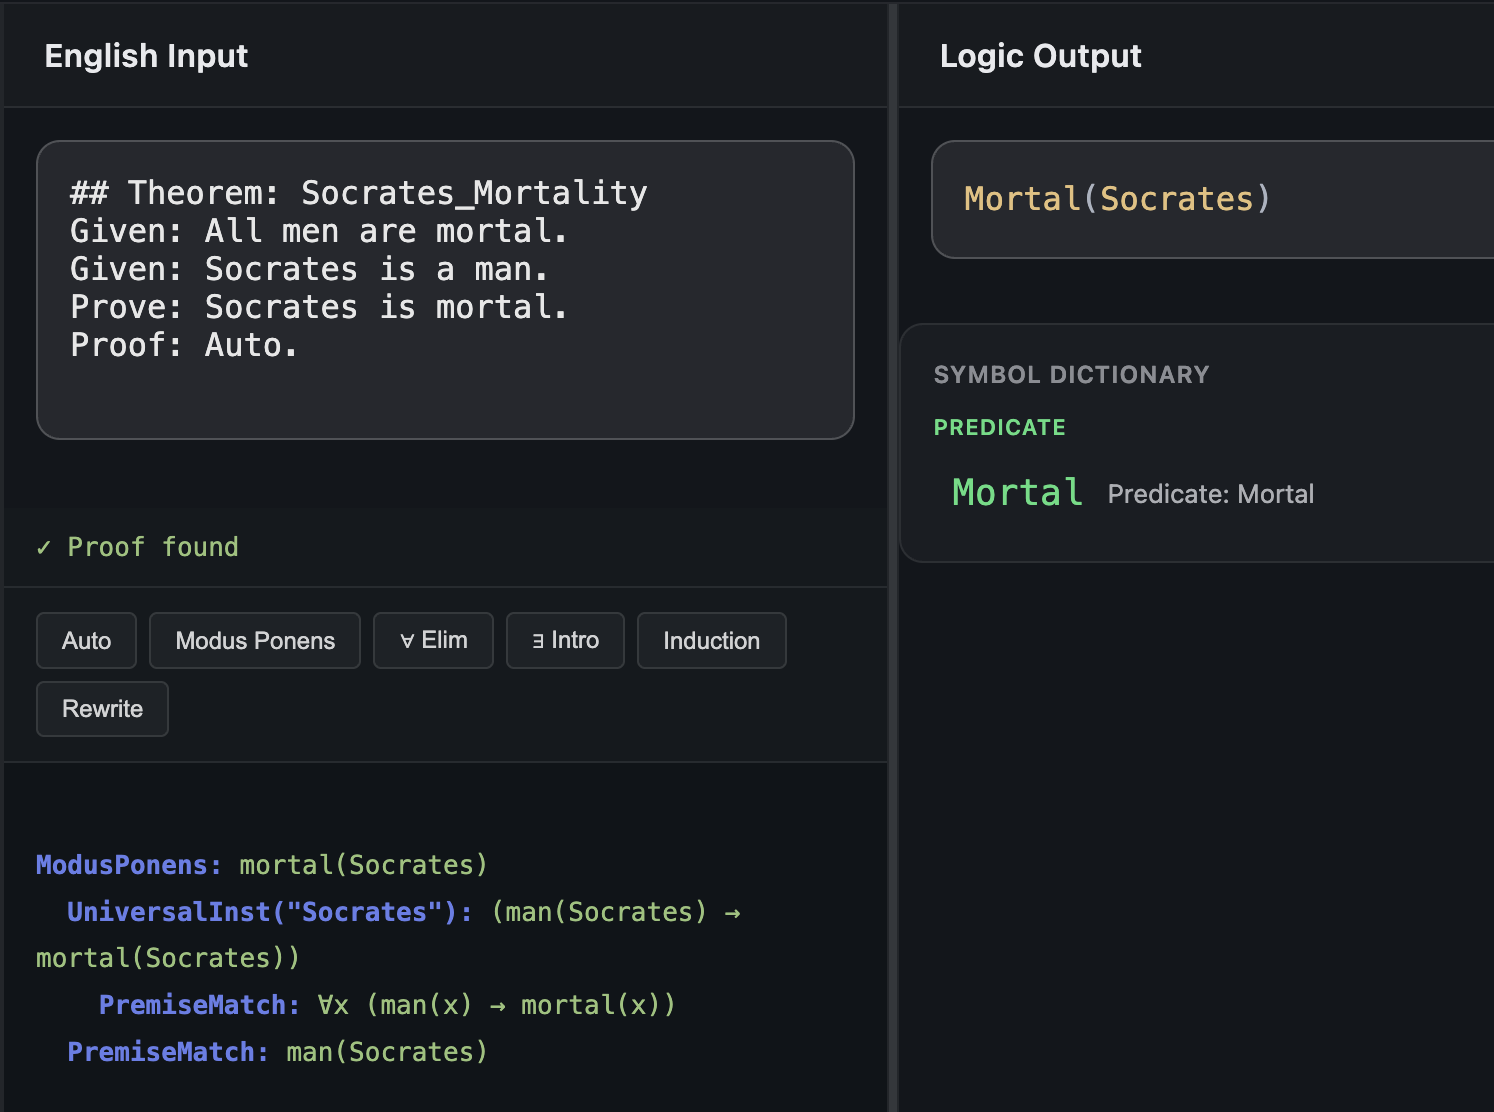
Task: Apply the ∃ Intro rule
Action: [565, 640]
